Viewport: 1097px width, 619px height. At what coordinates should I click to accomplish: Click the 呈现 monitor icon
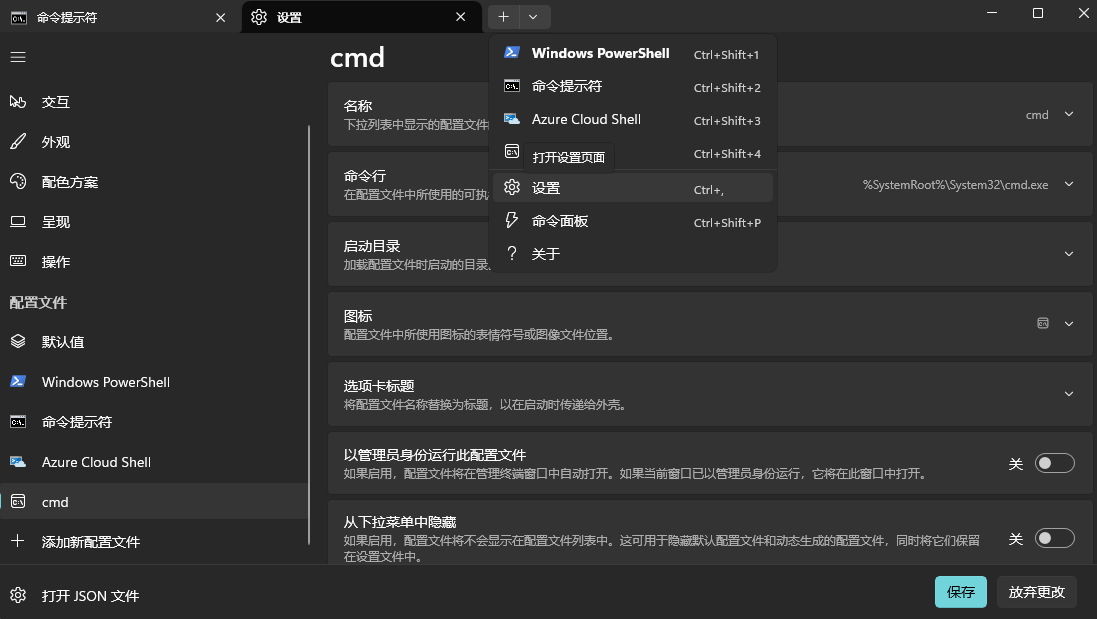tap(18, 222)
